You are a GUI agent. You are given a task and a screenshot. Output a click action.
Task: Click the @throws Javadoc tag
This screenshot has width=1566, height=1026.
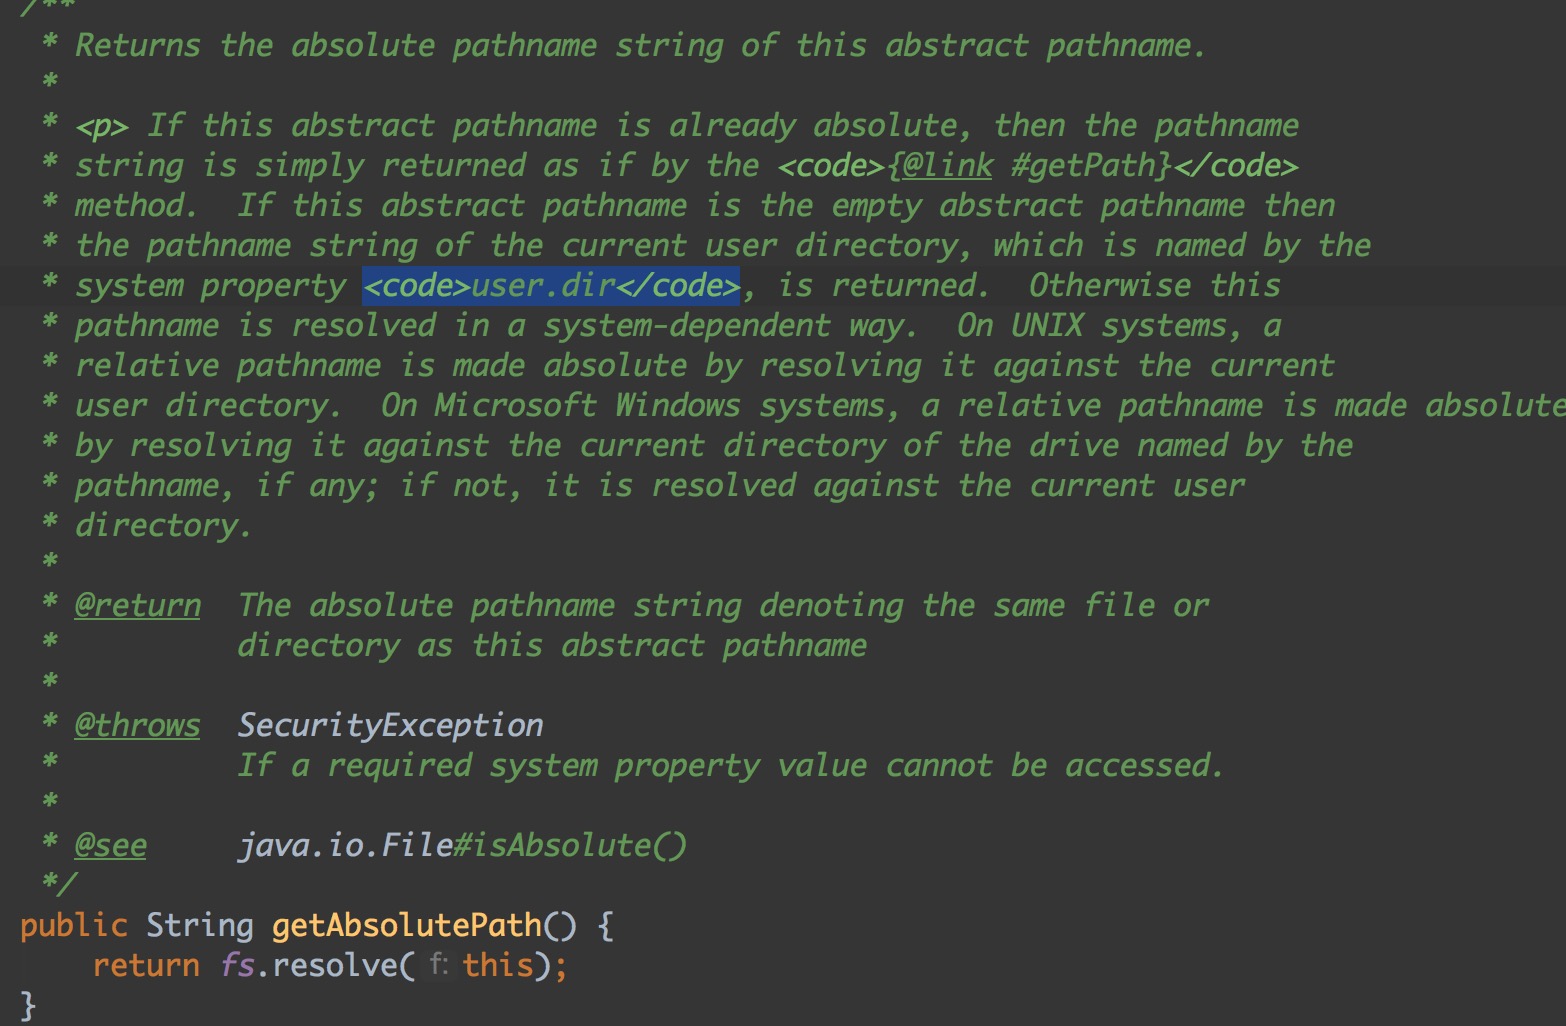click(x=138, y=726)
